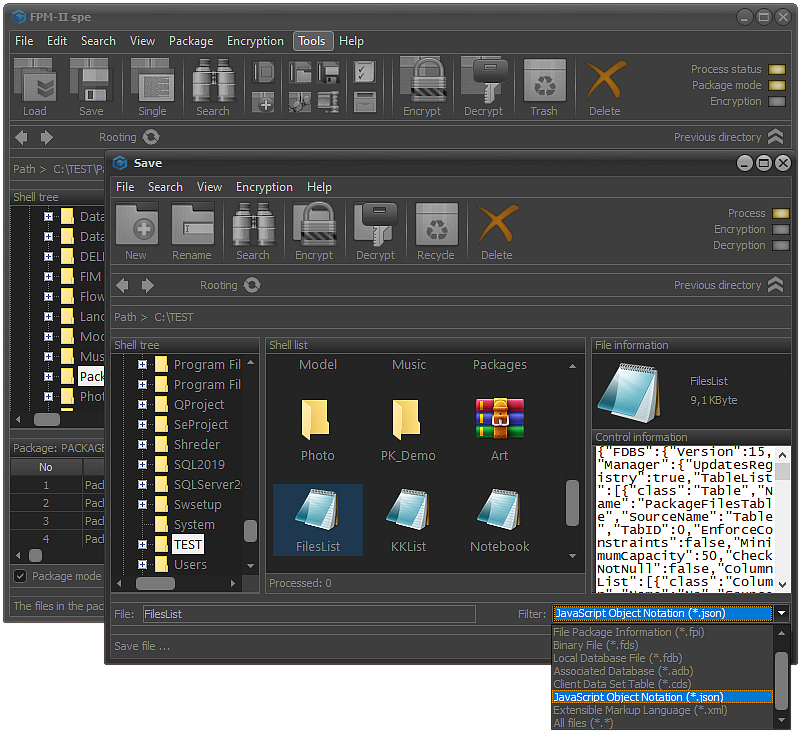Click the File name input field
Image resolution: width=802 pixels, height=738 pixels.
309,614
